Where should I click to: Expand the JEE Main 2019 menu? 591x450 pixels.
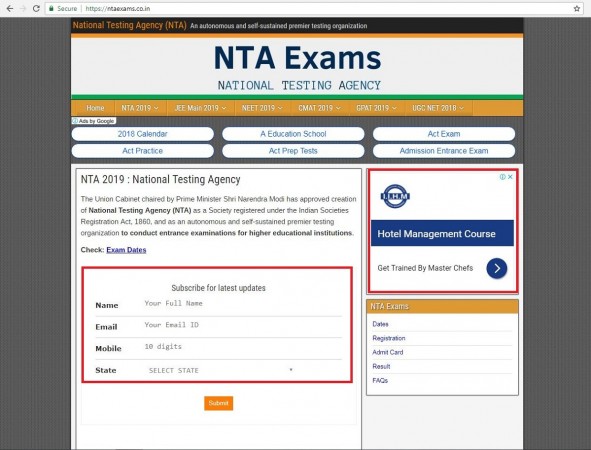[200, 108]
